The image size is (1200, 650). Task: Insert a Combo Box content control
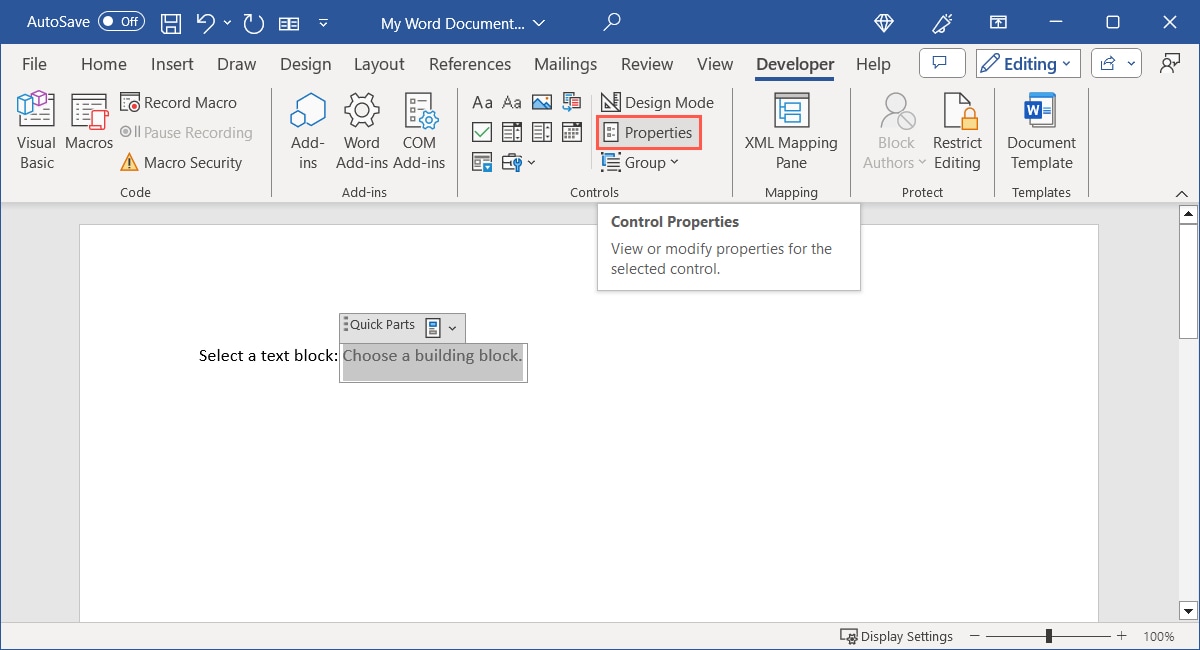tap(512, 131)
